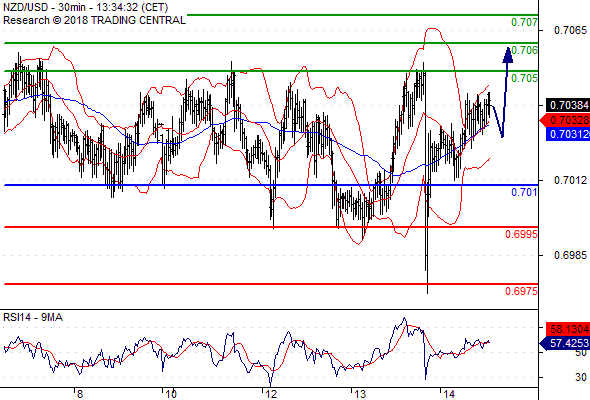Click date label 13 on the time axis
Screen dimensions: 590x400
click(x=360, y=394)
